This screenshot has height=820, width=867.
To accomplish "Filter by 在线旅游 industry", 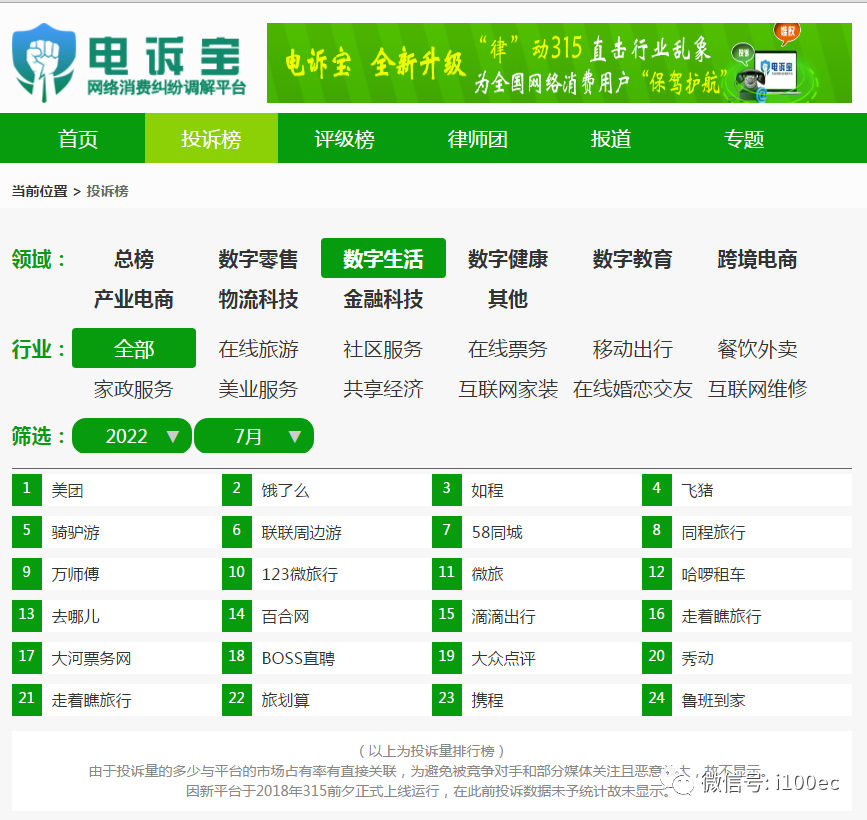I will point(258,349).
